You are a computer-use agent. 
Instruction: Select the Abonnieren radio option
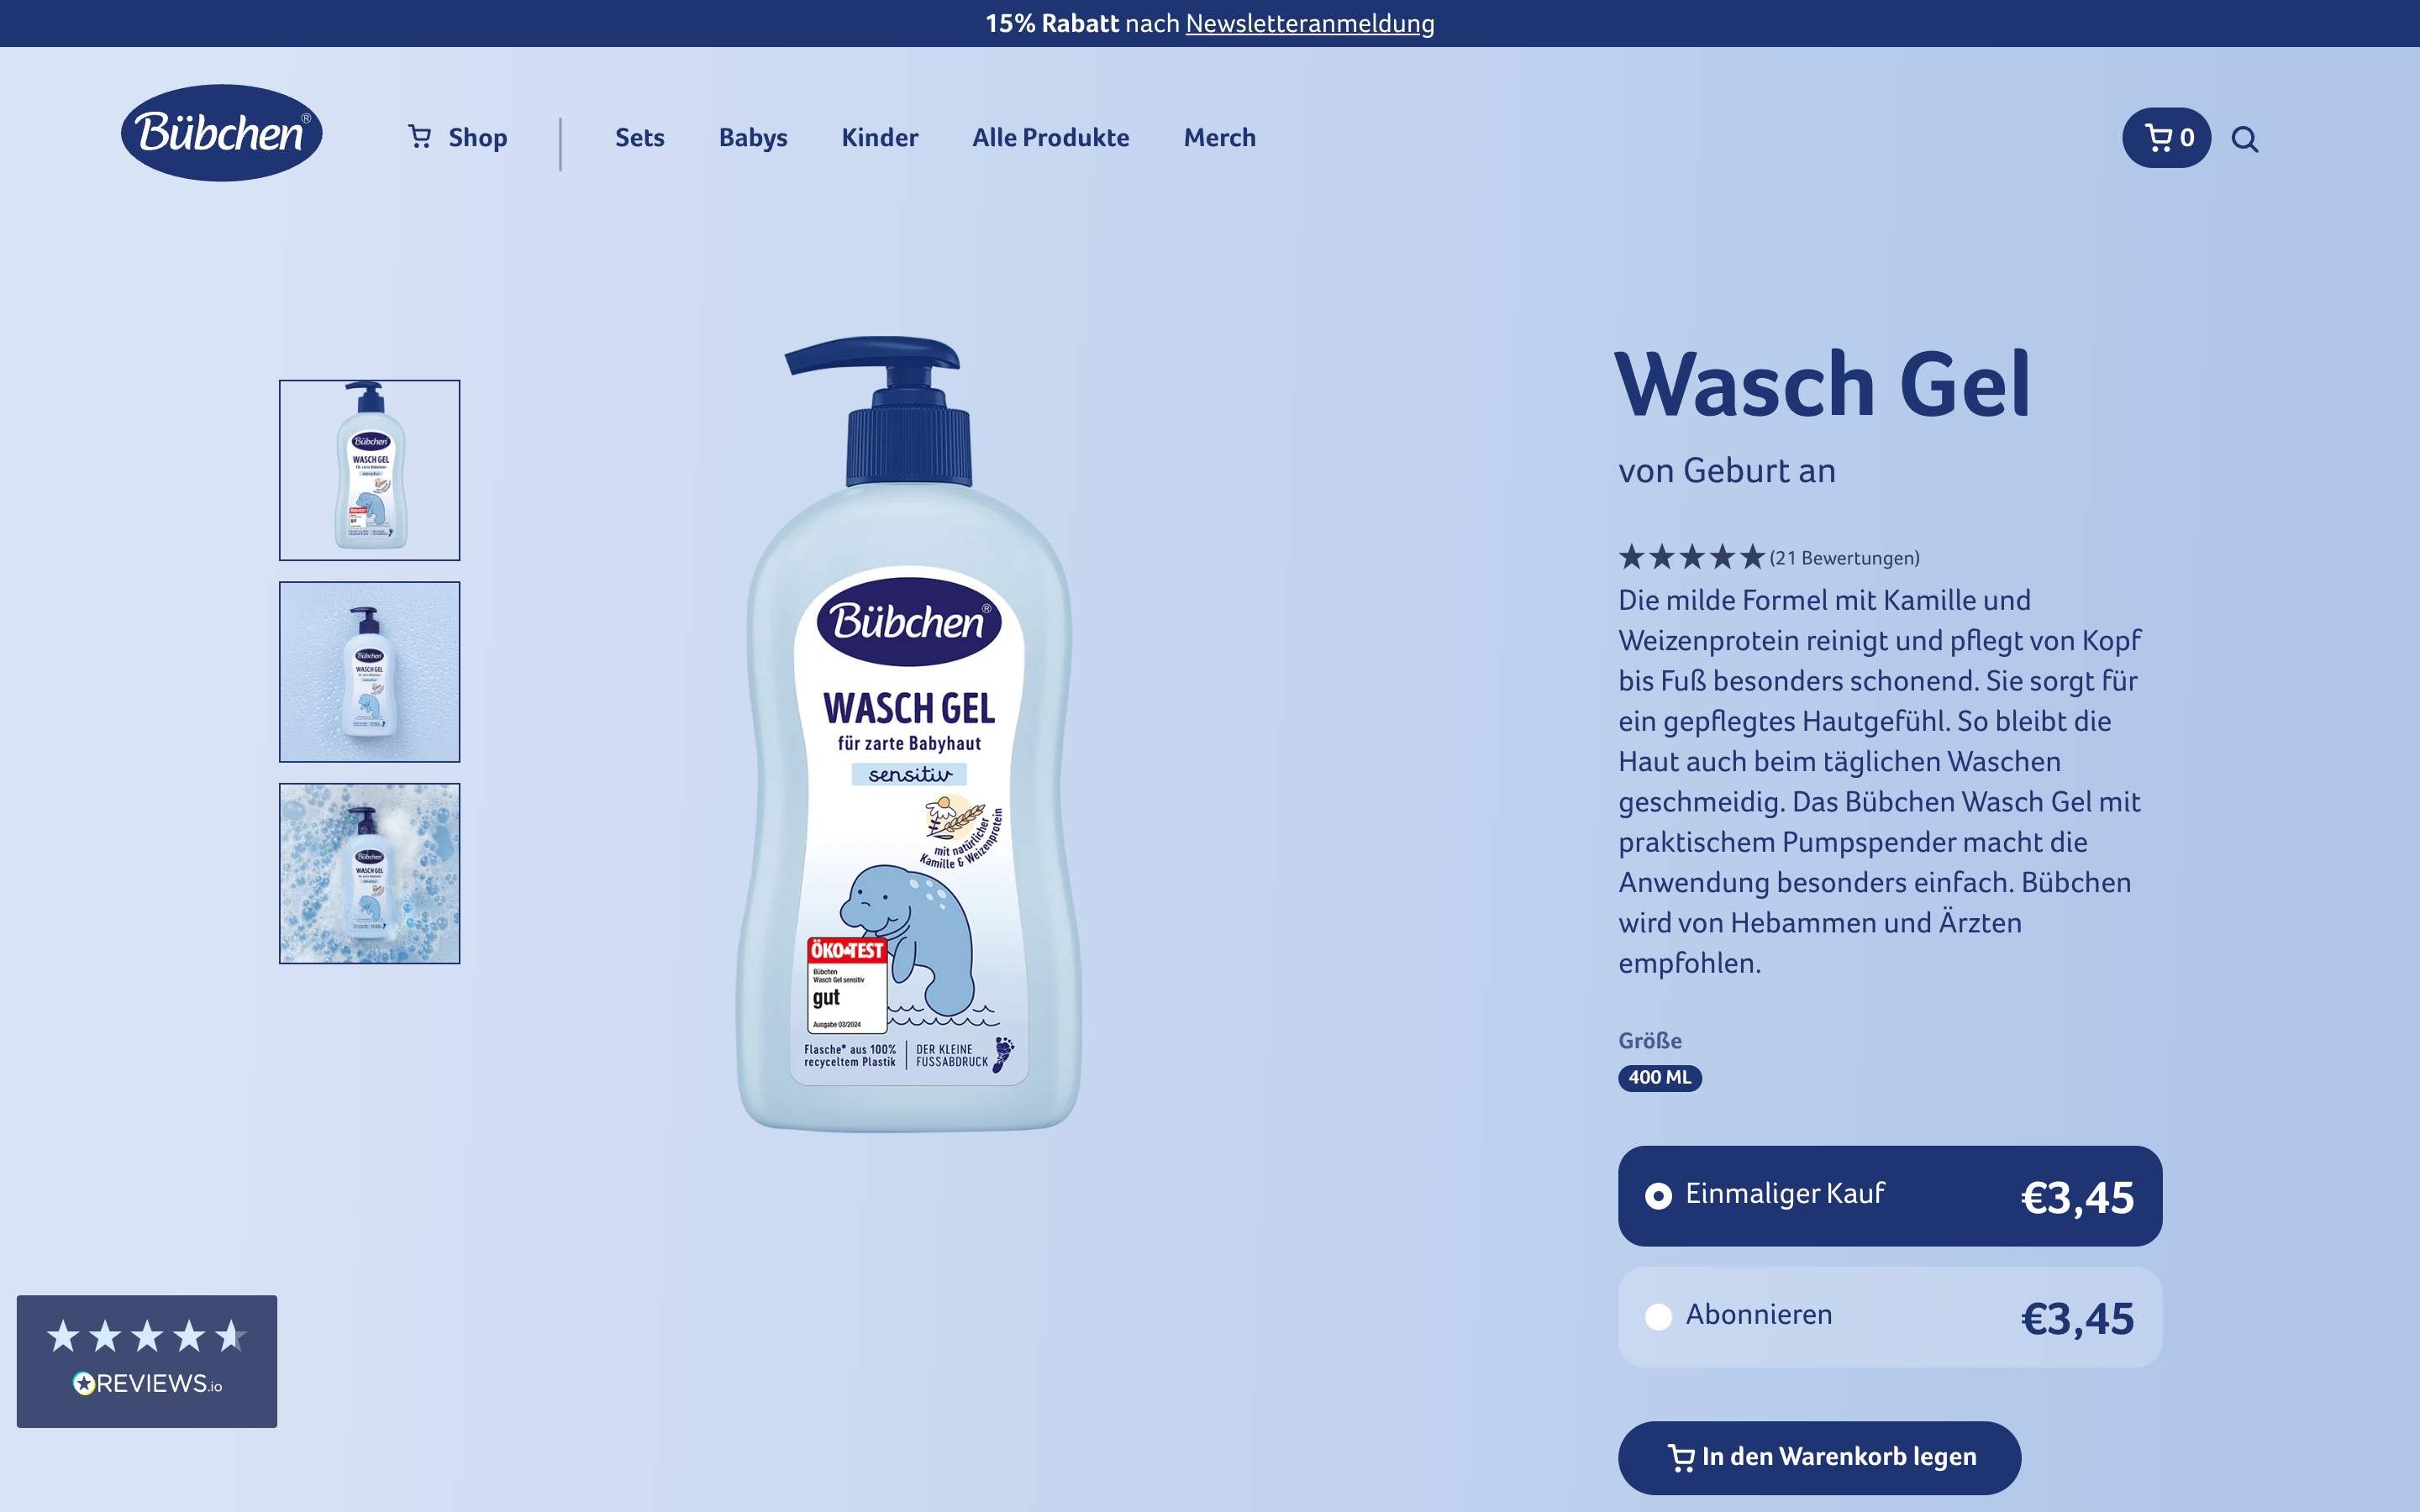coord(1890,1317)
